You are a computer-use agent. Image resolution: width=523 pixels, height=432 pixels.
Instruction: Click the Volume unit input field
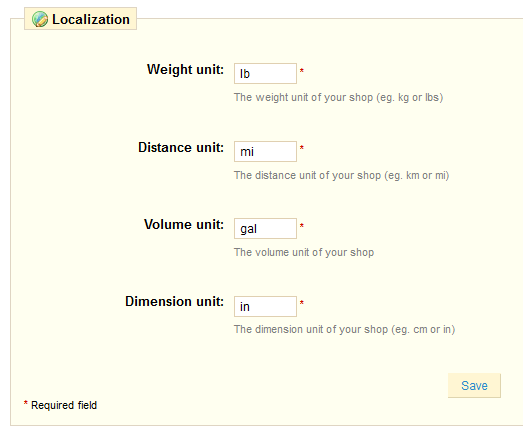(x=265, y=229)
